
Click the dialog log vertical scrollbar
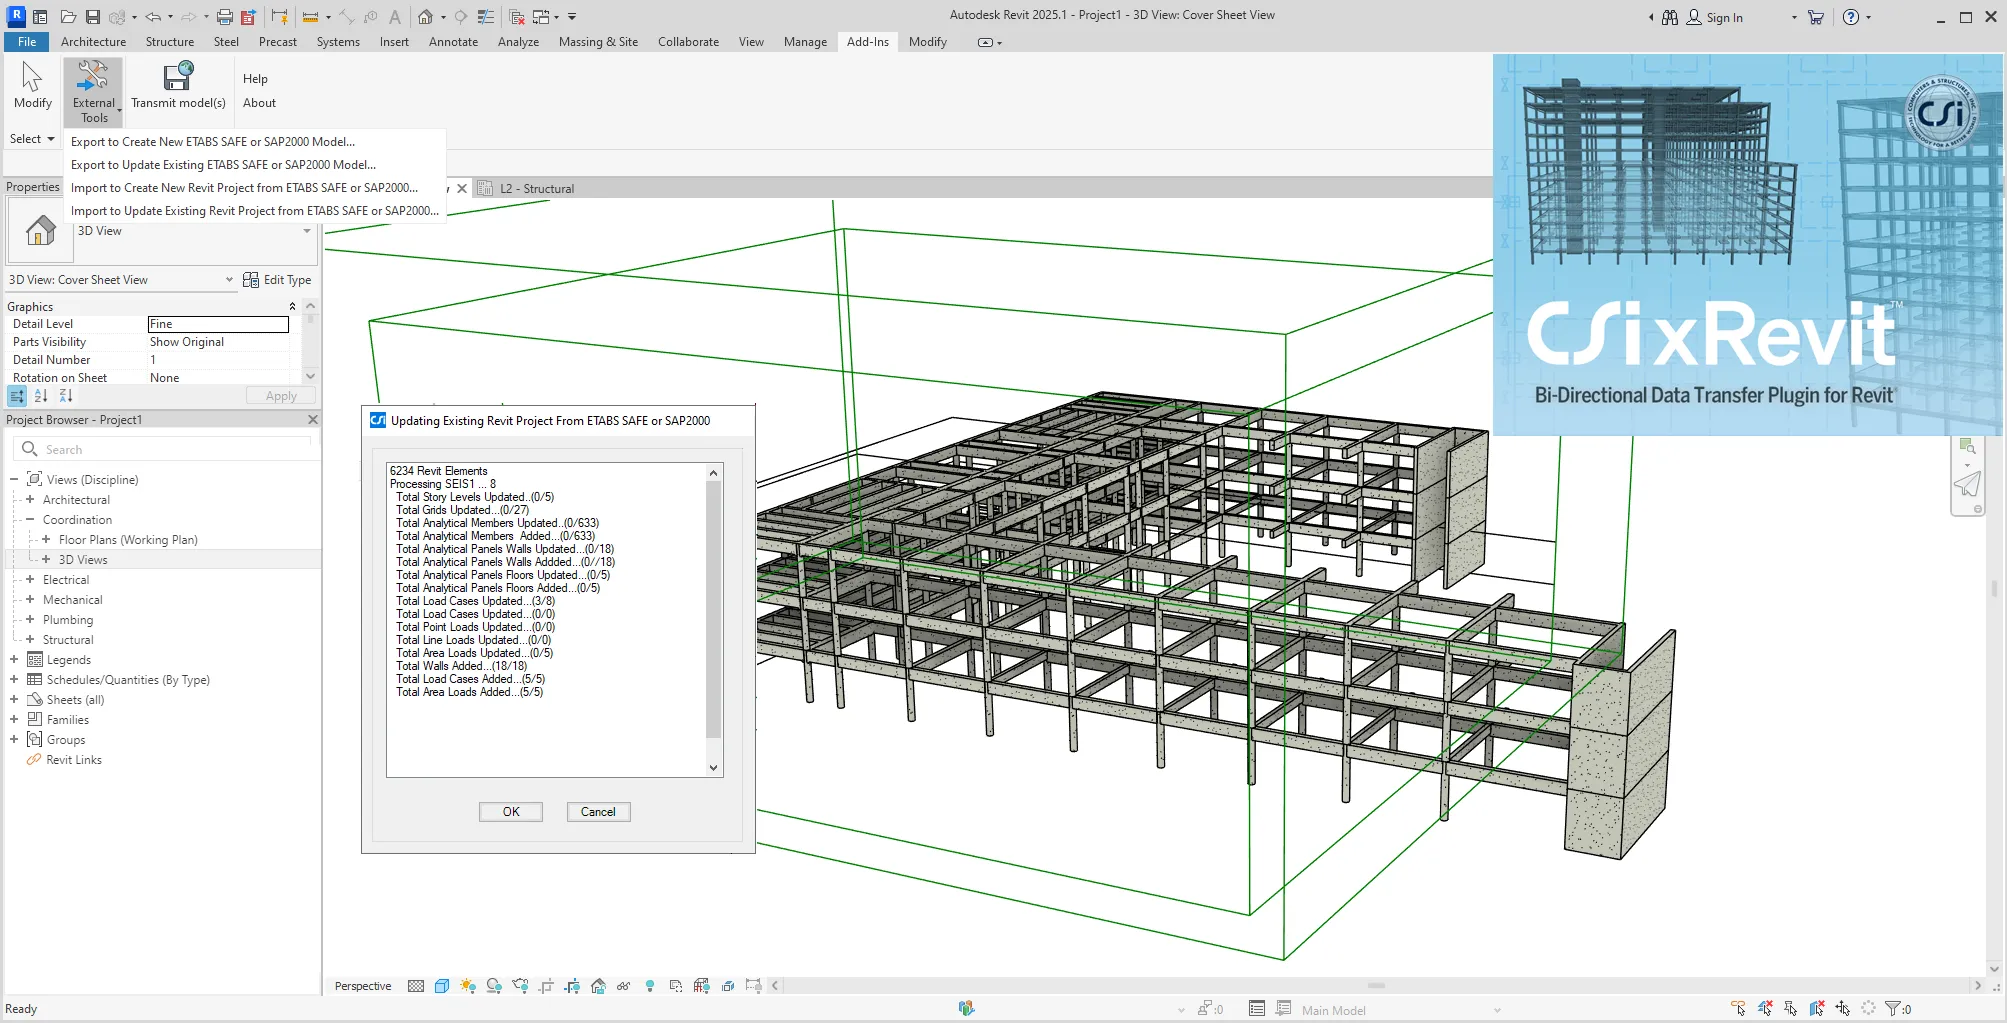tap(713, 610)
